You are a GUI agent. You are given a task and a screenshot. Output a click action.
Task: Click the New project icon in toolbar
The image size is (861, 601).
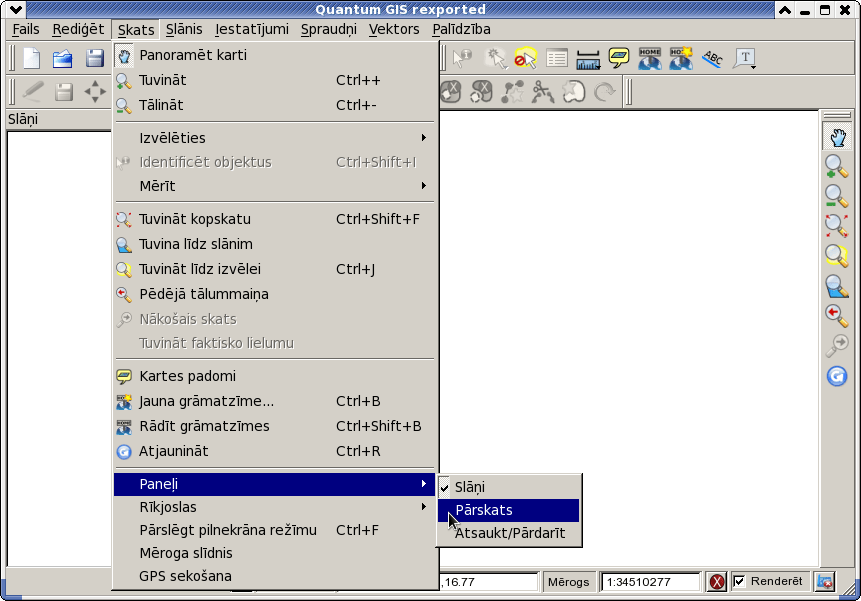[x=31, y=58]
